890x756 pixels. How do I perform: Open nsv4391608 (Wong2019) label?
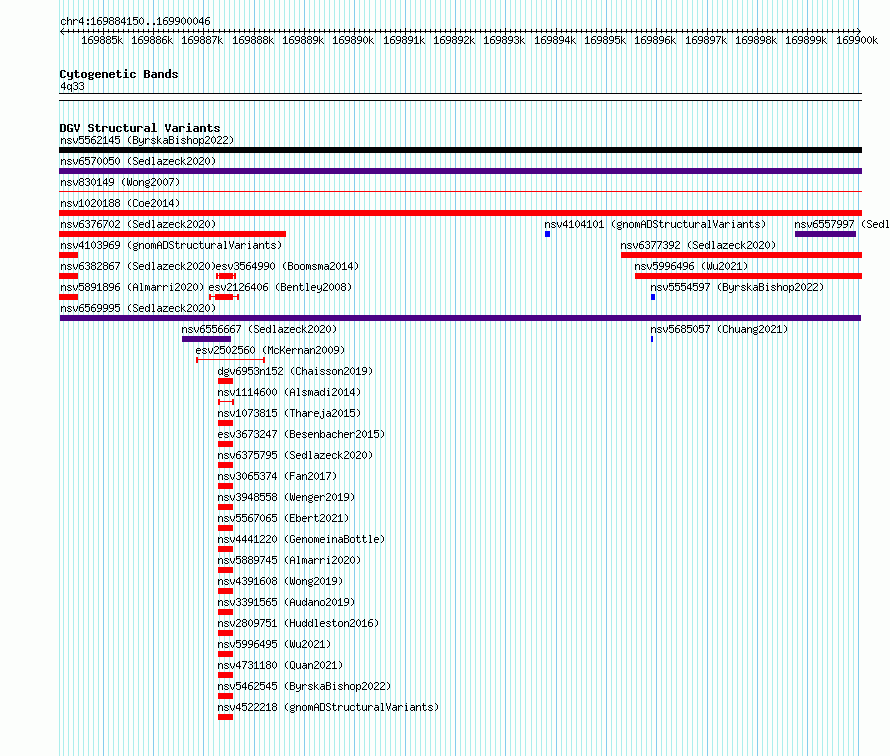coord(280,581)
